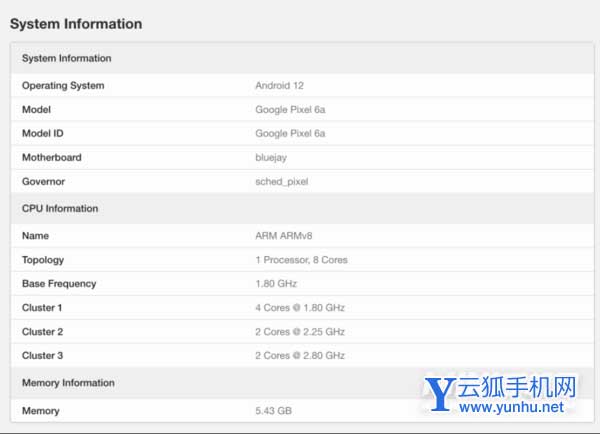600x434 pixels.
Task: Click the 'Base Frequency' label
Action: [x=59, y=284]
